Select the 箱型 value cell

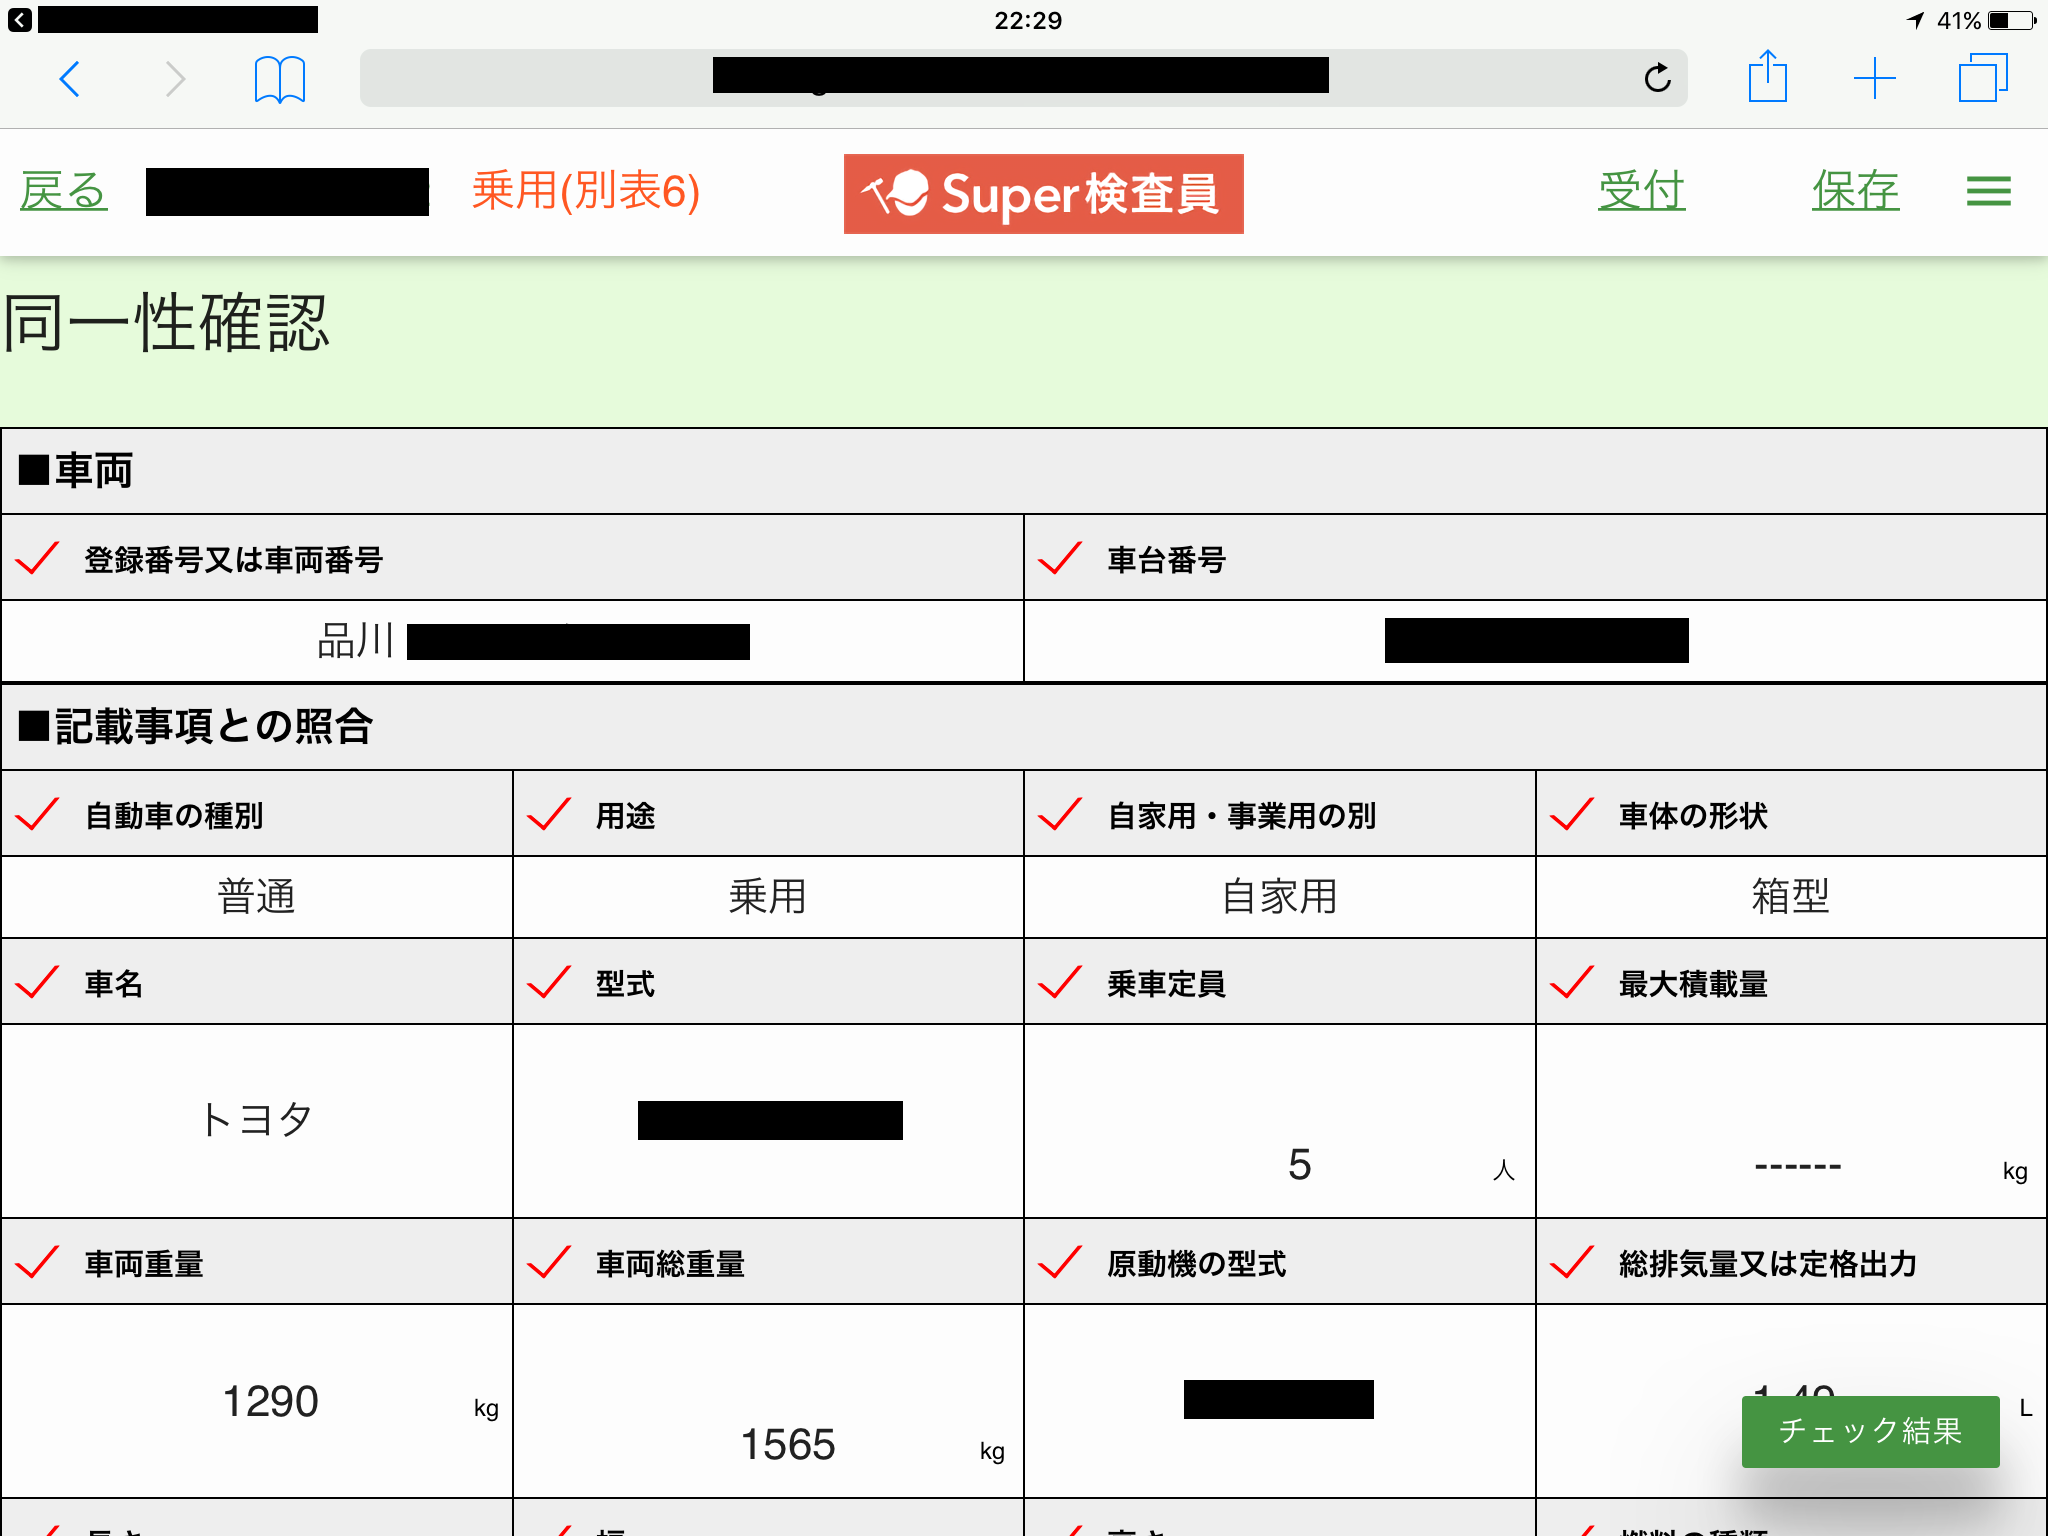[x=1791, y=897]
